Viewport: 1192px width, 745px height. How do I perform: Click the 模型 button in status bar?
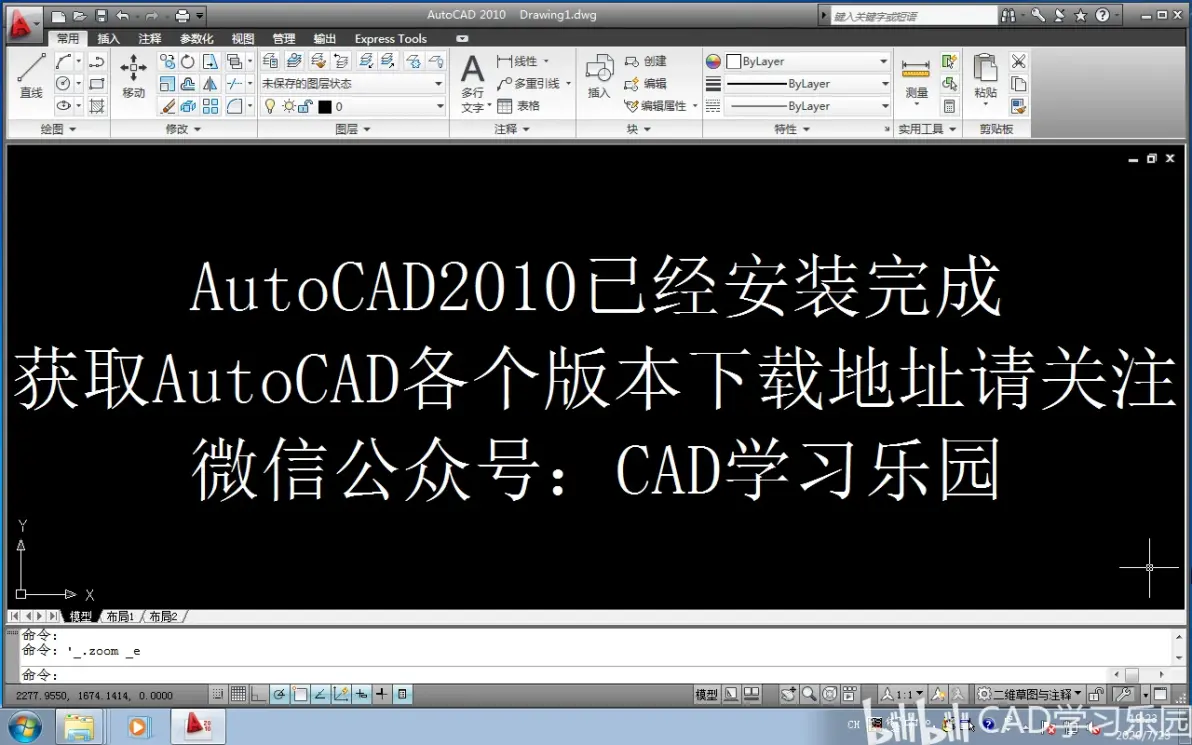pos(706,694)
